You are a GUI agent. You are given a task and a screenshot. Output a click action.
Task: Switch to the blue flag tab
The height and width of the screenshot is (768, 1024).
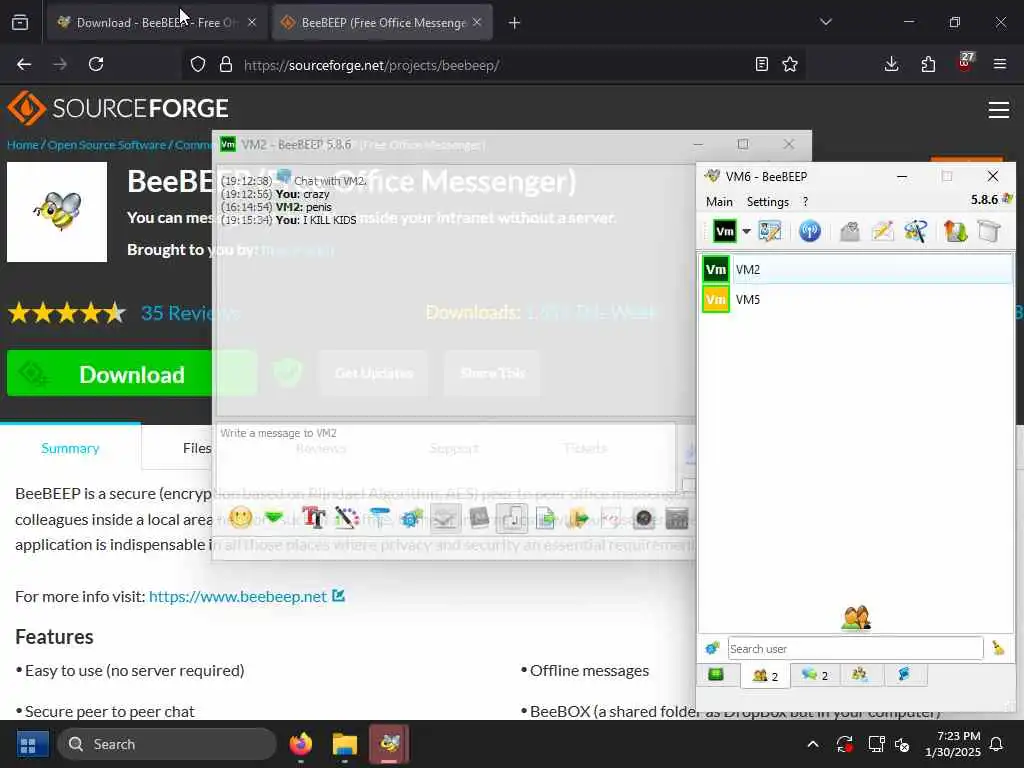[904, 675]
